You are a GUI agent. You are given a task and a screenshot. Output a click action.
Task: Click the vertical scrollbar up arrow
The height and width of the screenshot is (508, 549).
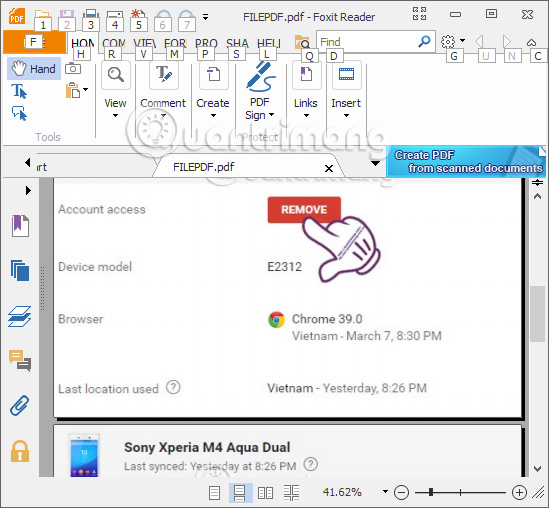(537, 197)
